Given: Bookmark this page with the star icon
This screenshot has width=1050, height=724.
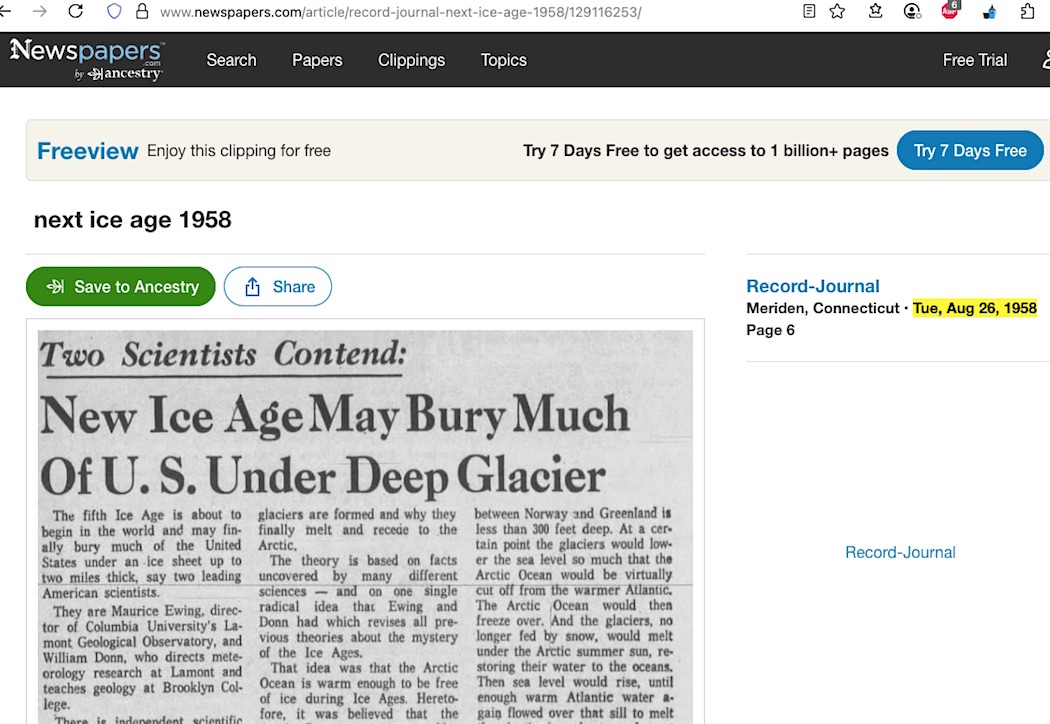Looking at the screenshot, I should pyautogui.click(x=837, y=12).
